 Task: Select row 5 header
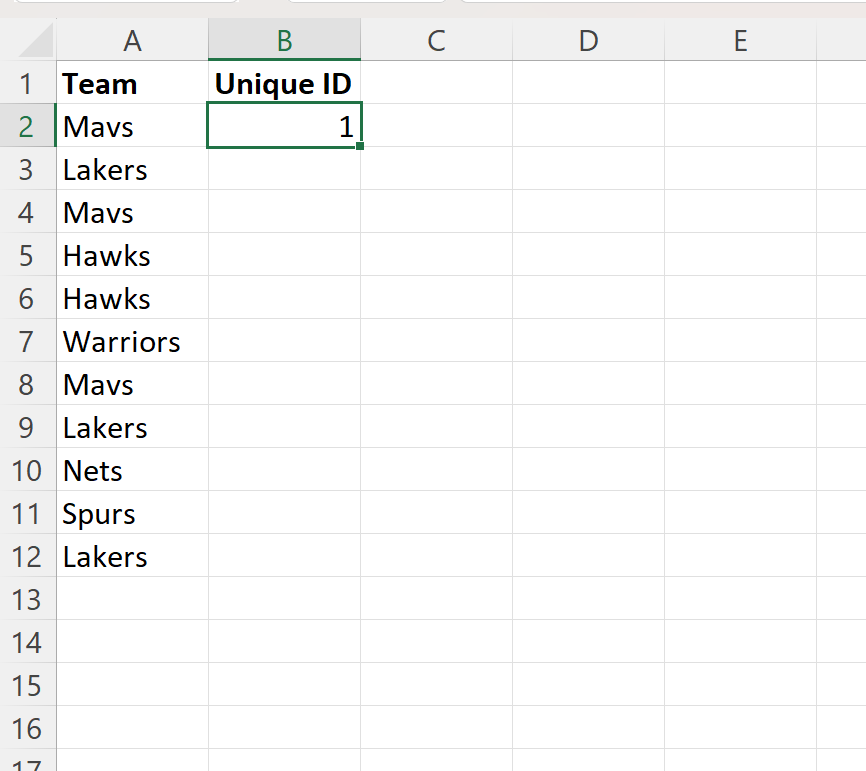click(x=27, y=256)
